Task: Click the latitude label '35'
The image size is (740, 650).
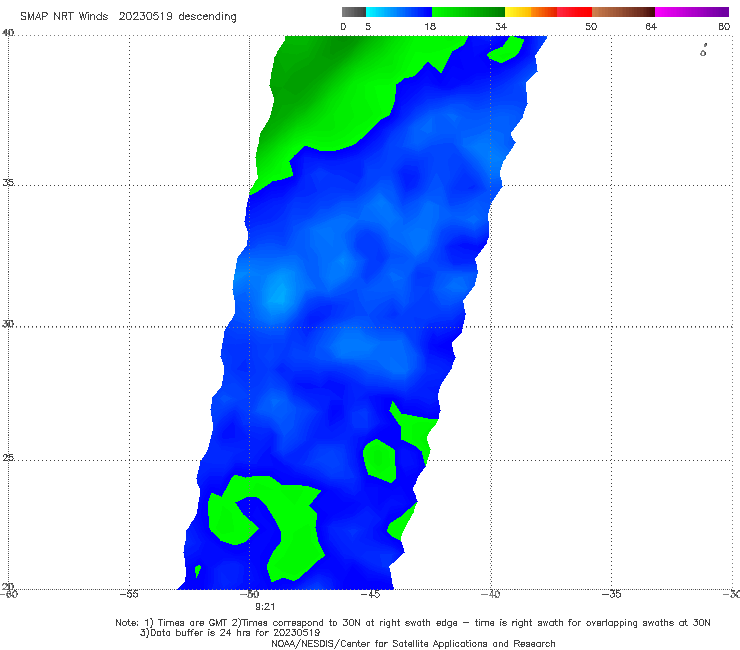Action: (8, 182)
